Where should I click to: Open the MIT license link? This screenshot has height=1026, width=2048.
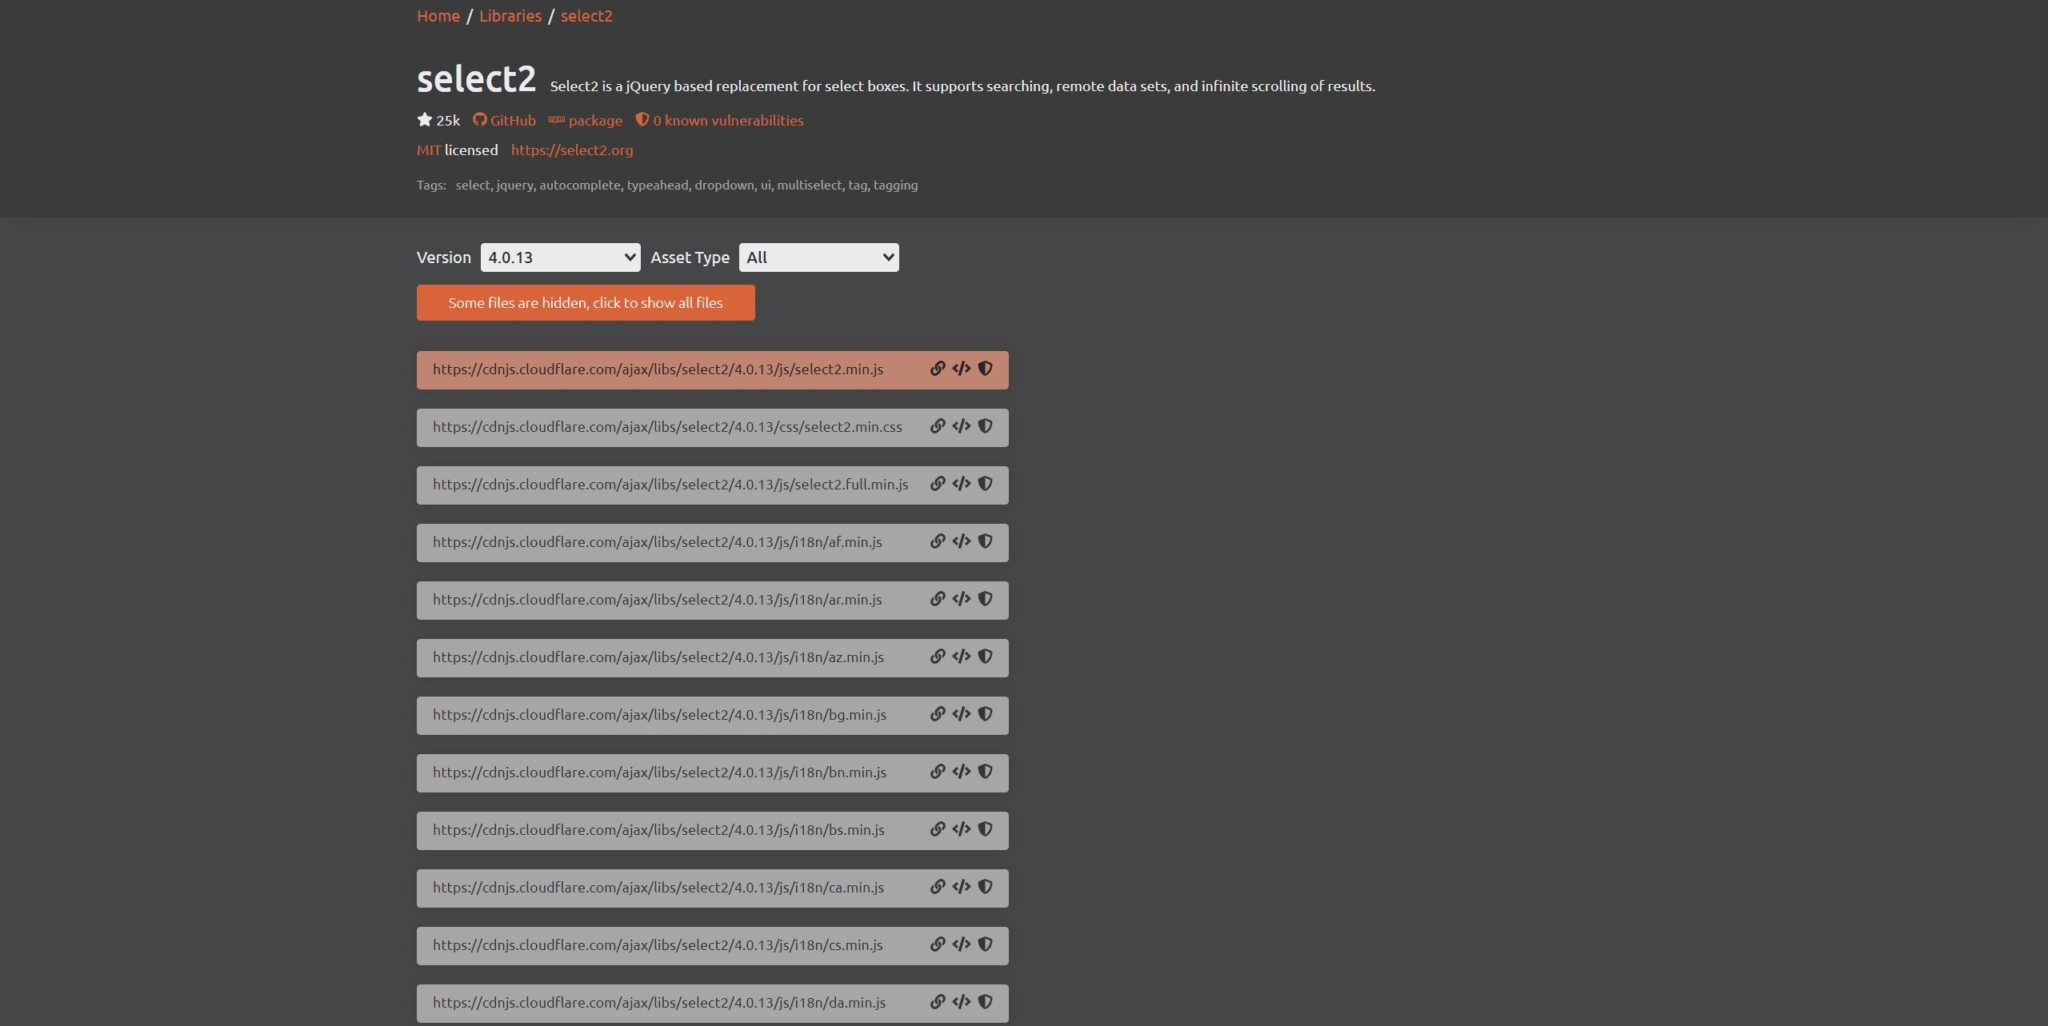(x=428, y=150)
